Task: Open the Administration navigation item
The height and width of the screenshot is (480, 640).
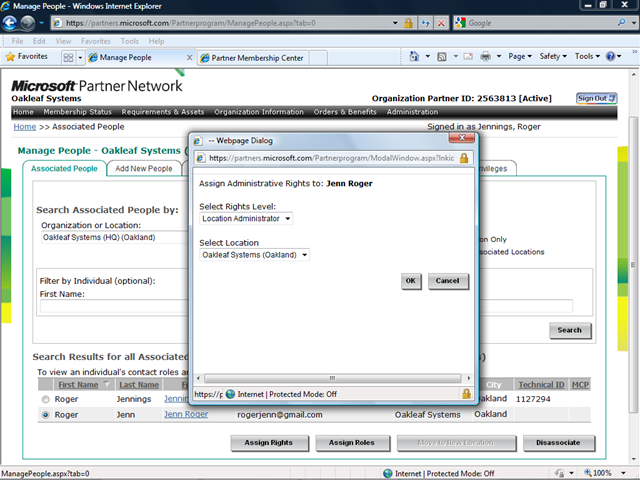Action: click(x=412, y=112)
